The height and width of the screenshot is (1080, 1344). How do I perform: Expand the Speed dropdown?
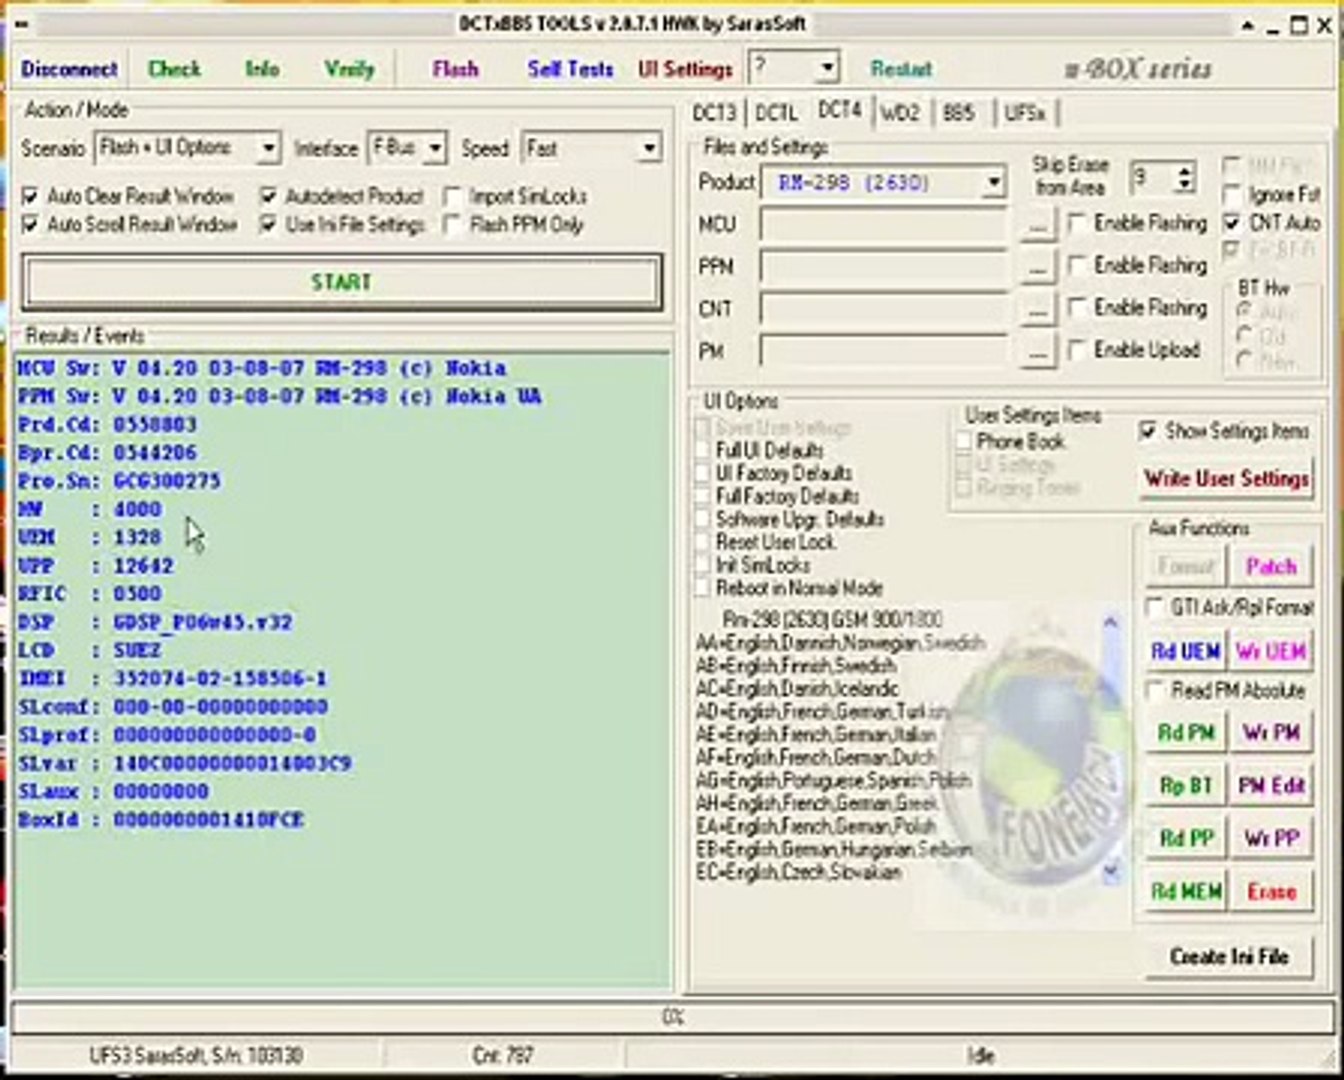pos(648,149)
